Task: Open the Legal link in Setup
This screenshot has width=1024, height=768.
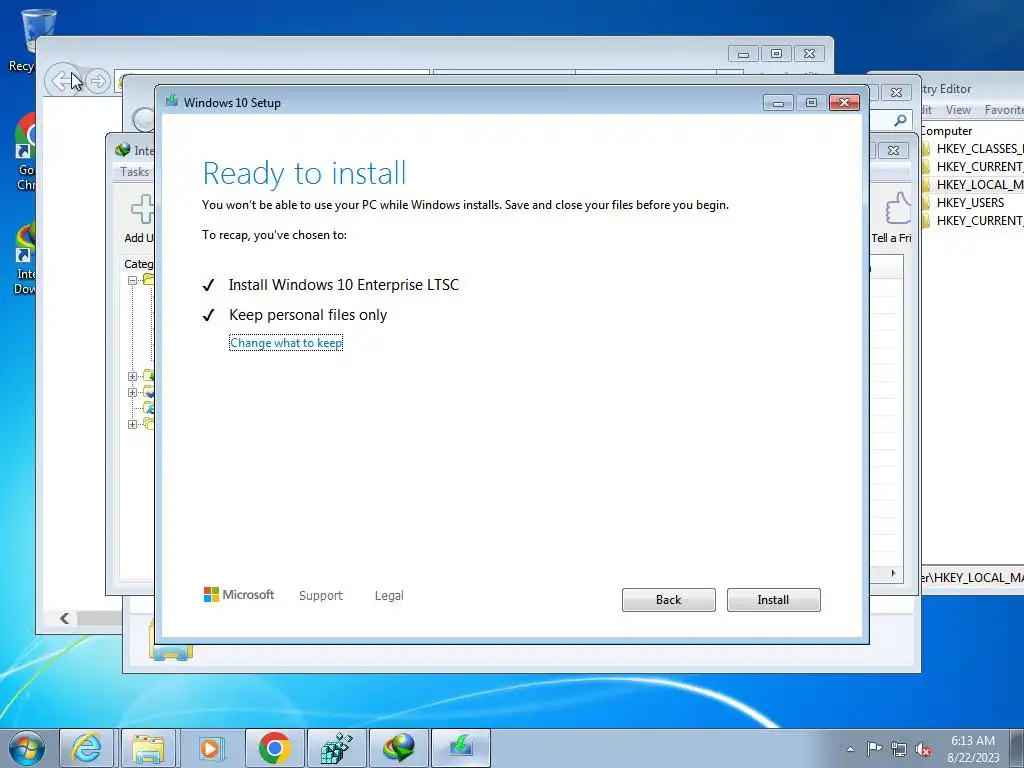Action: coord(389,596)
